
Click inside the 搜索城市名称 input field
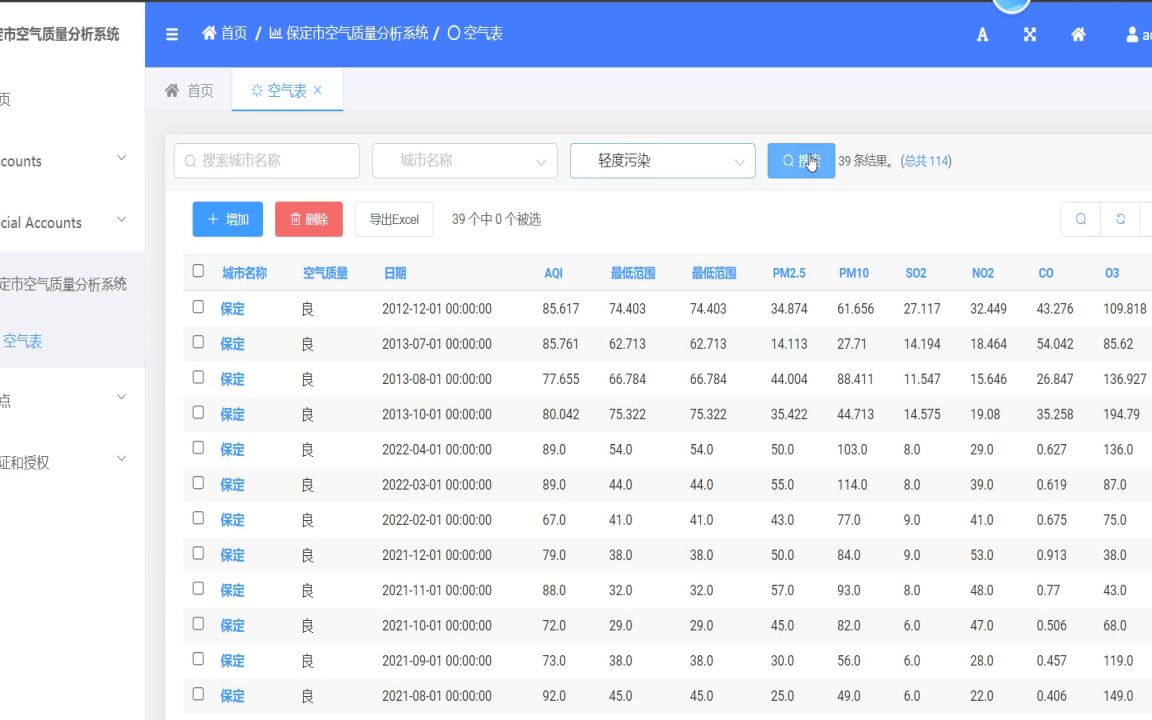tap(265, 160)
